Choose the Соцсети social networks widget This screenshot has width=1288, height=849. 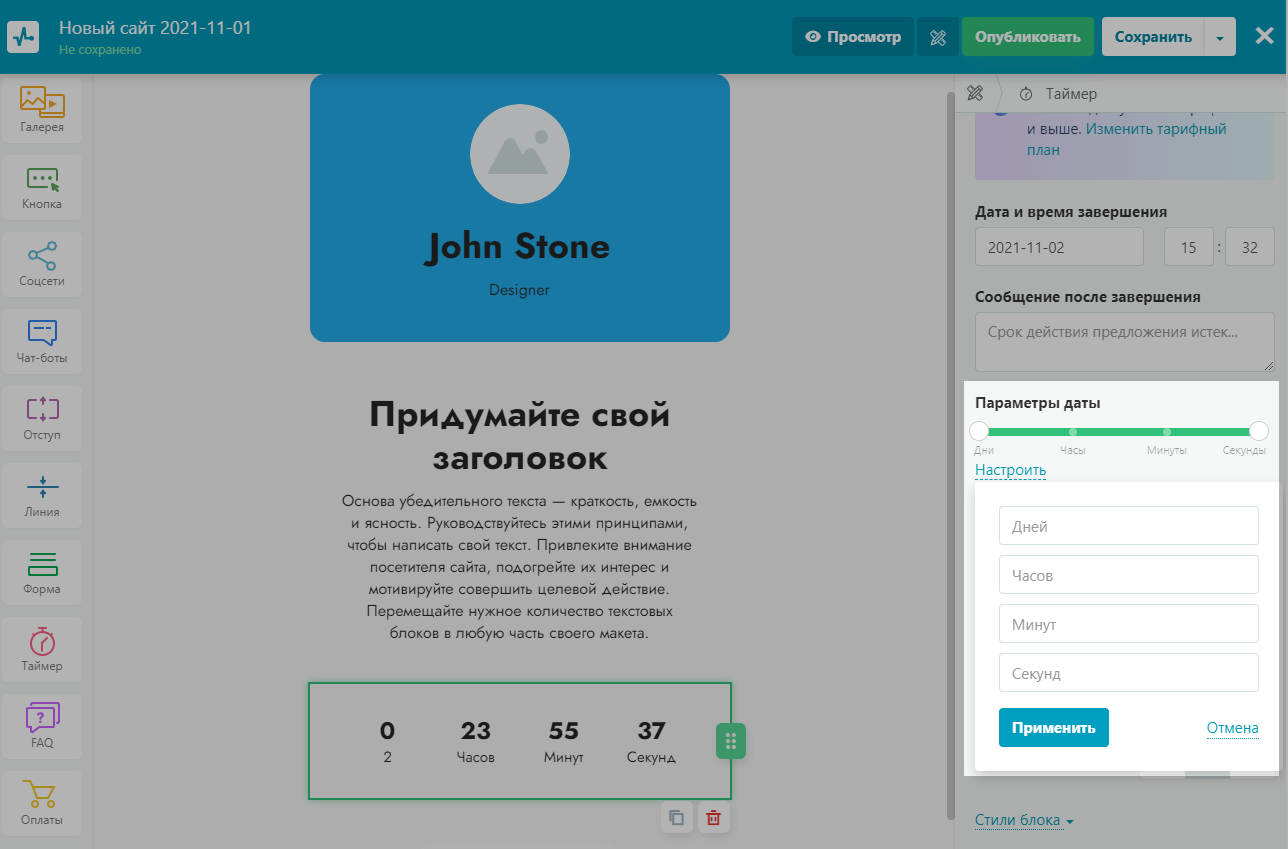click(x=42, y=263)
